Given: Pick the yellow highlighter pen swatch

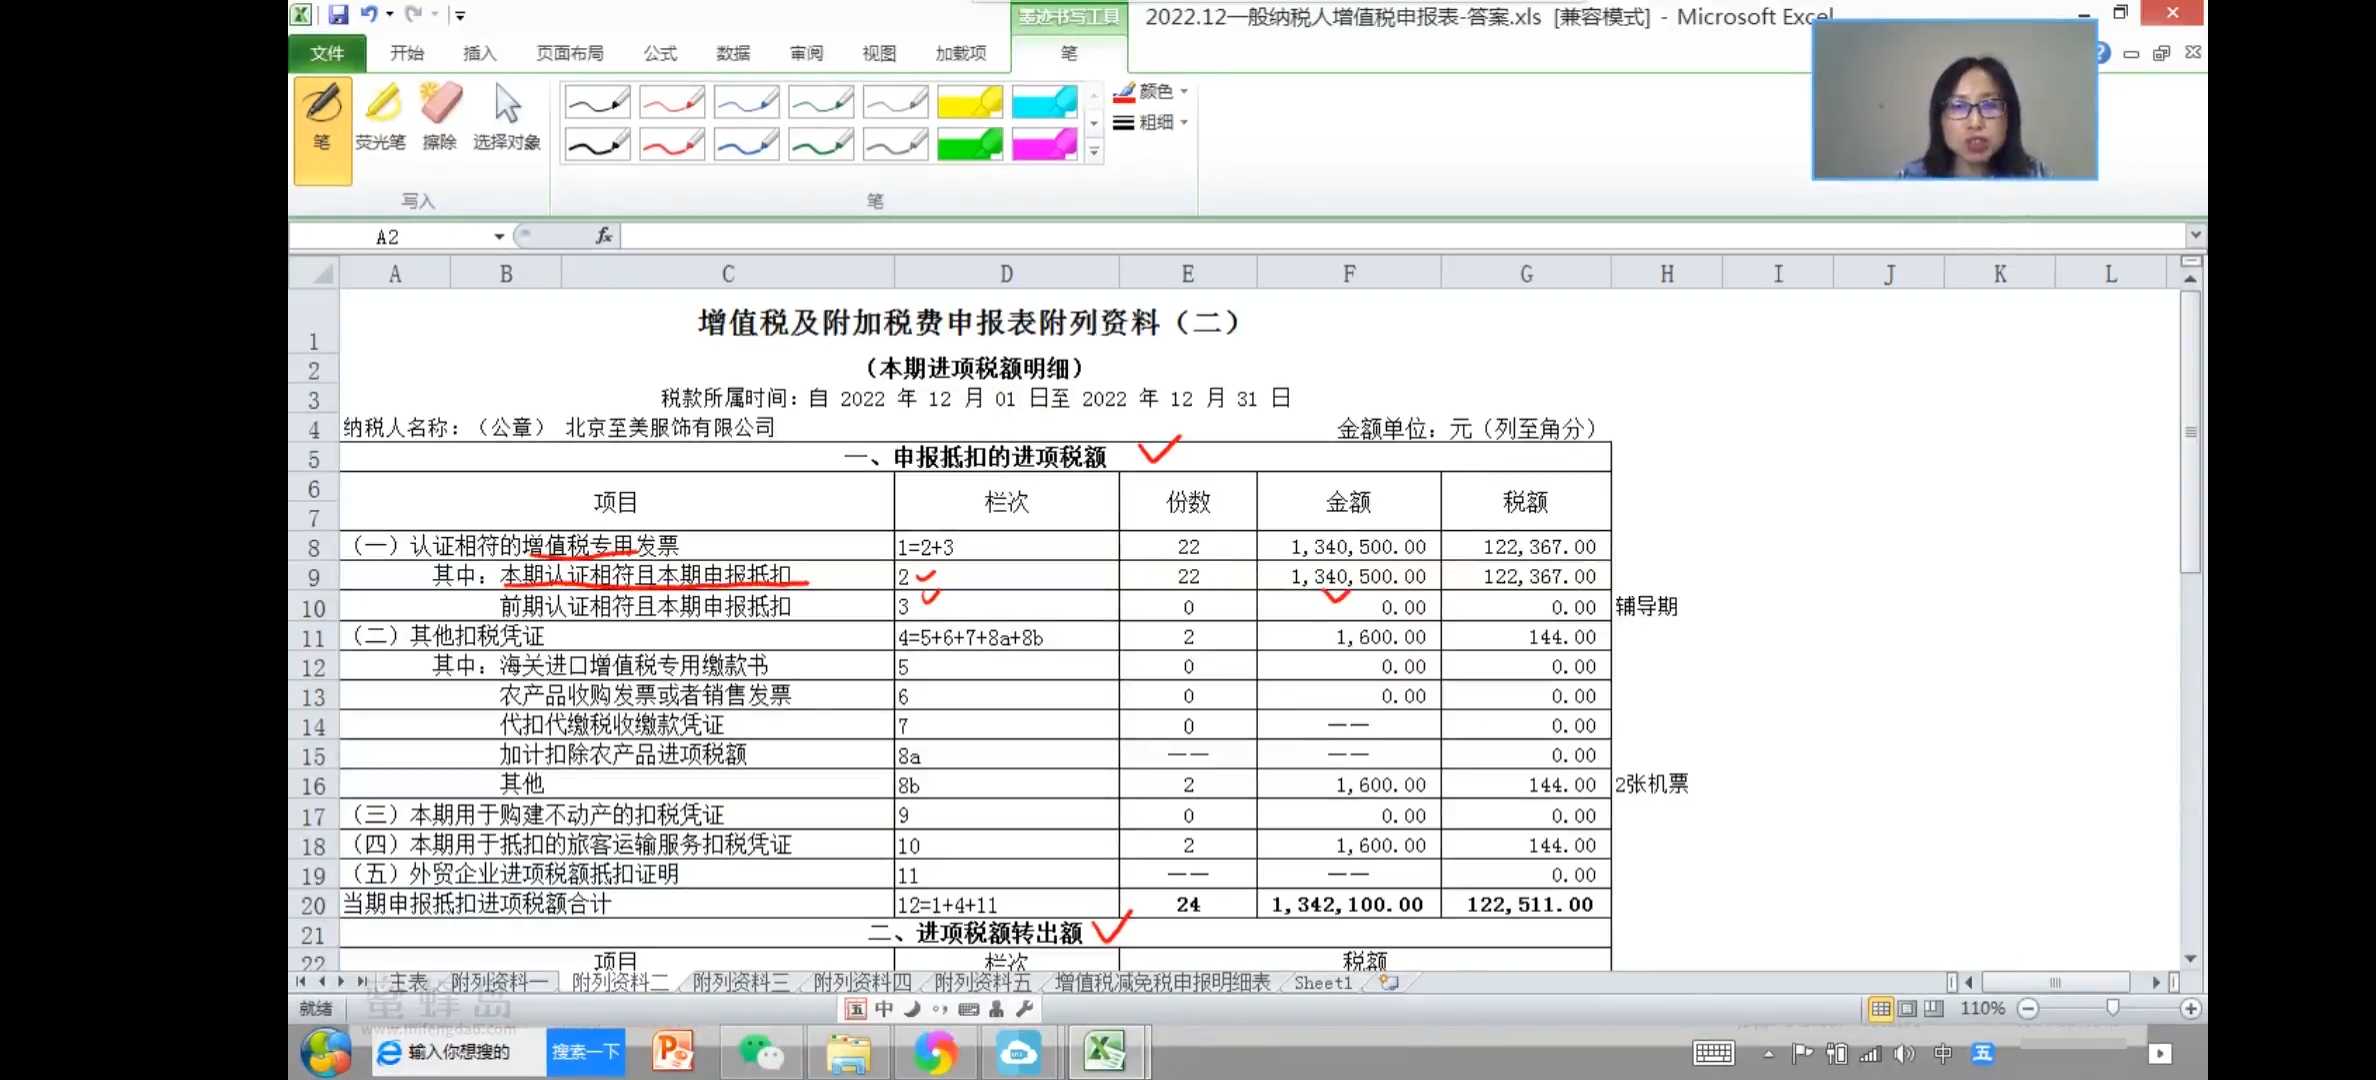Looking at the screenshot, I should click(969, 101).
